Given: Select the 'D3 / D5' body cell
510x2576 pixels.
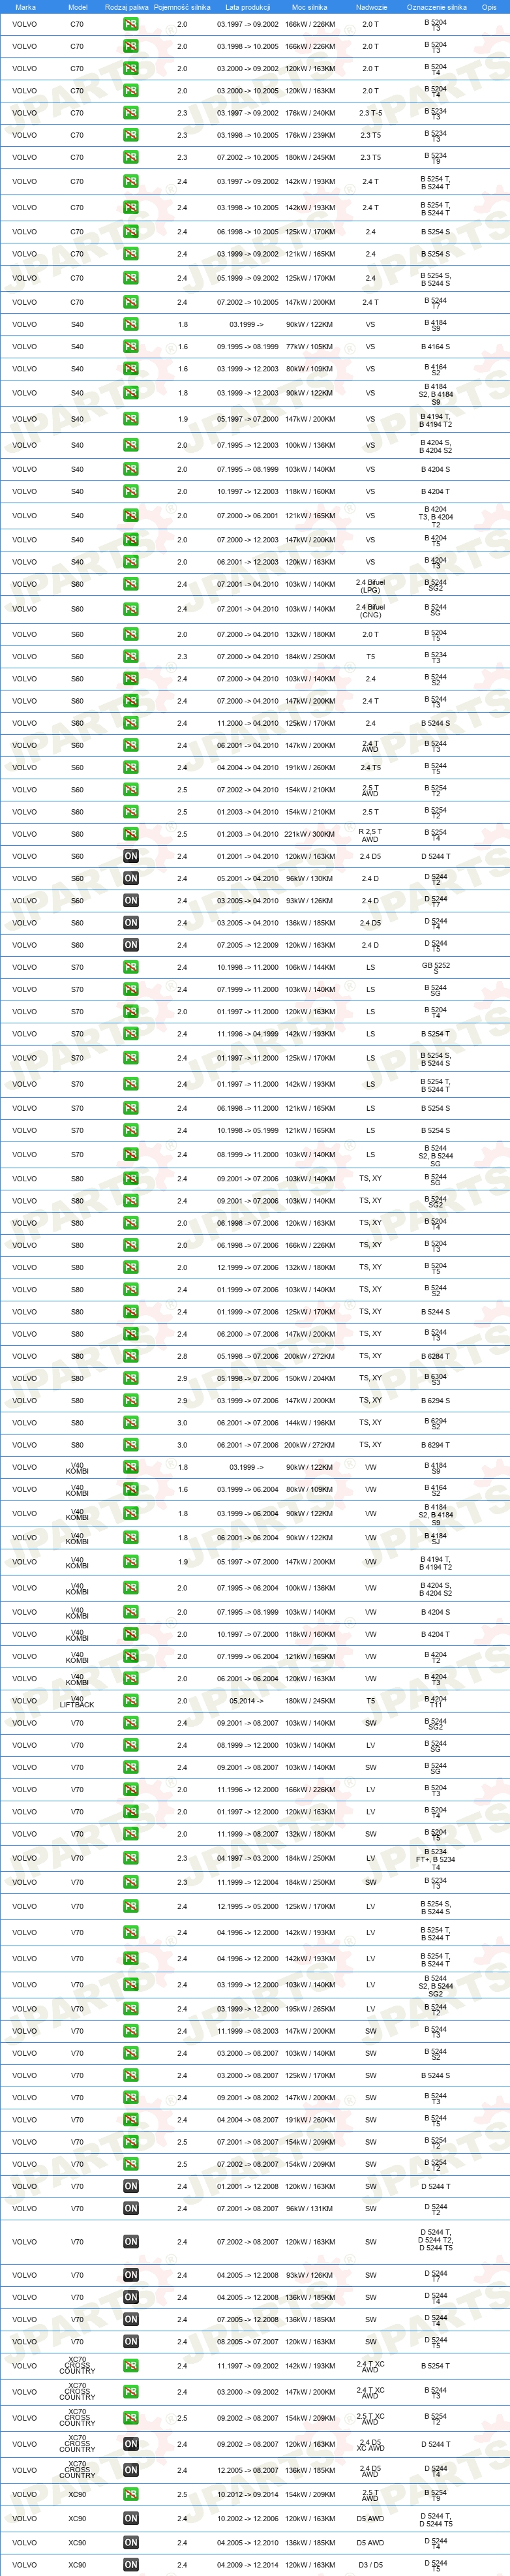Looking at the screenshot, I should [370, 2564].
